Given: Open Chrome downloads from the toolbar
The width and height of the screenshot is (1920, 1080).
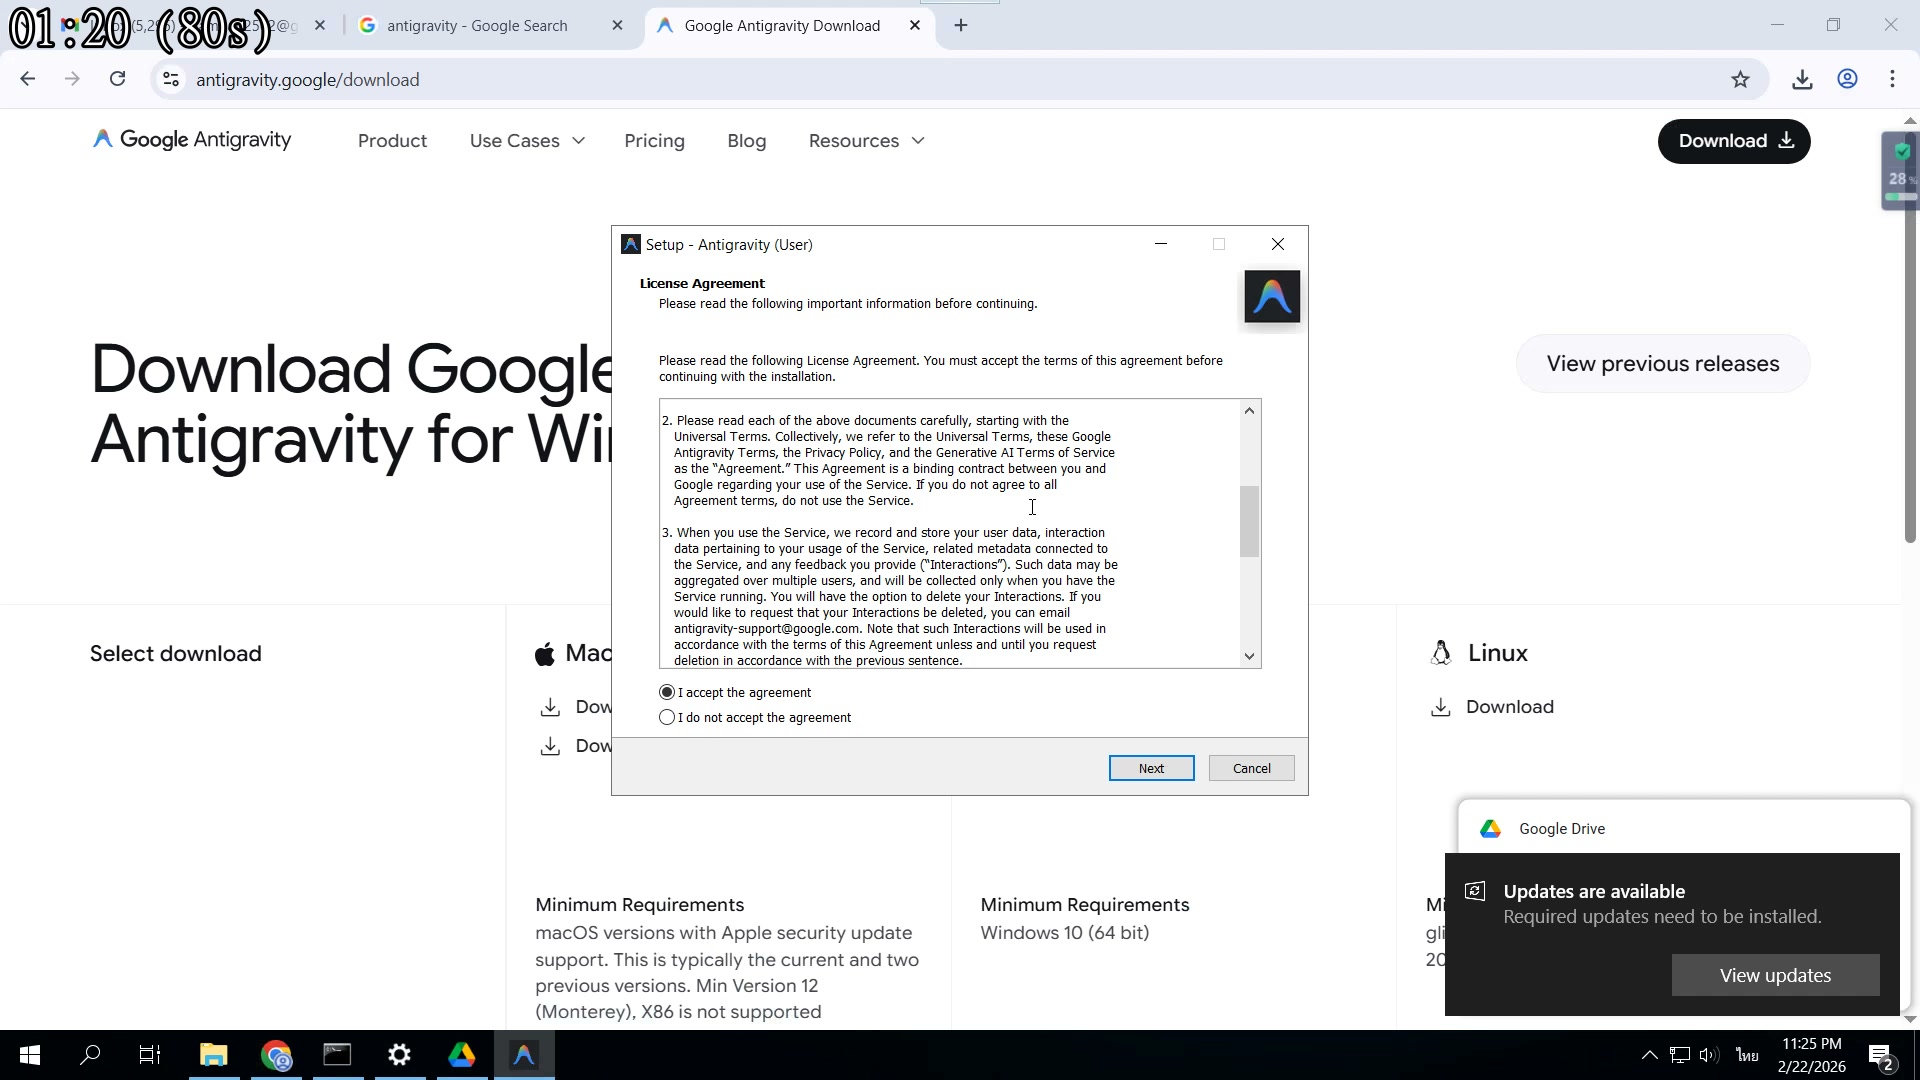Looking at the screenshot, I should pos(1801,79).
